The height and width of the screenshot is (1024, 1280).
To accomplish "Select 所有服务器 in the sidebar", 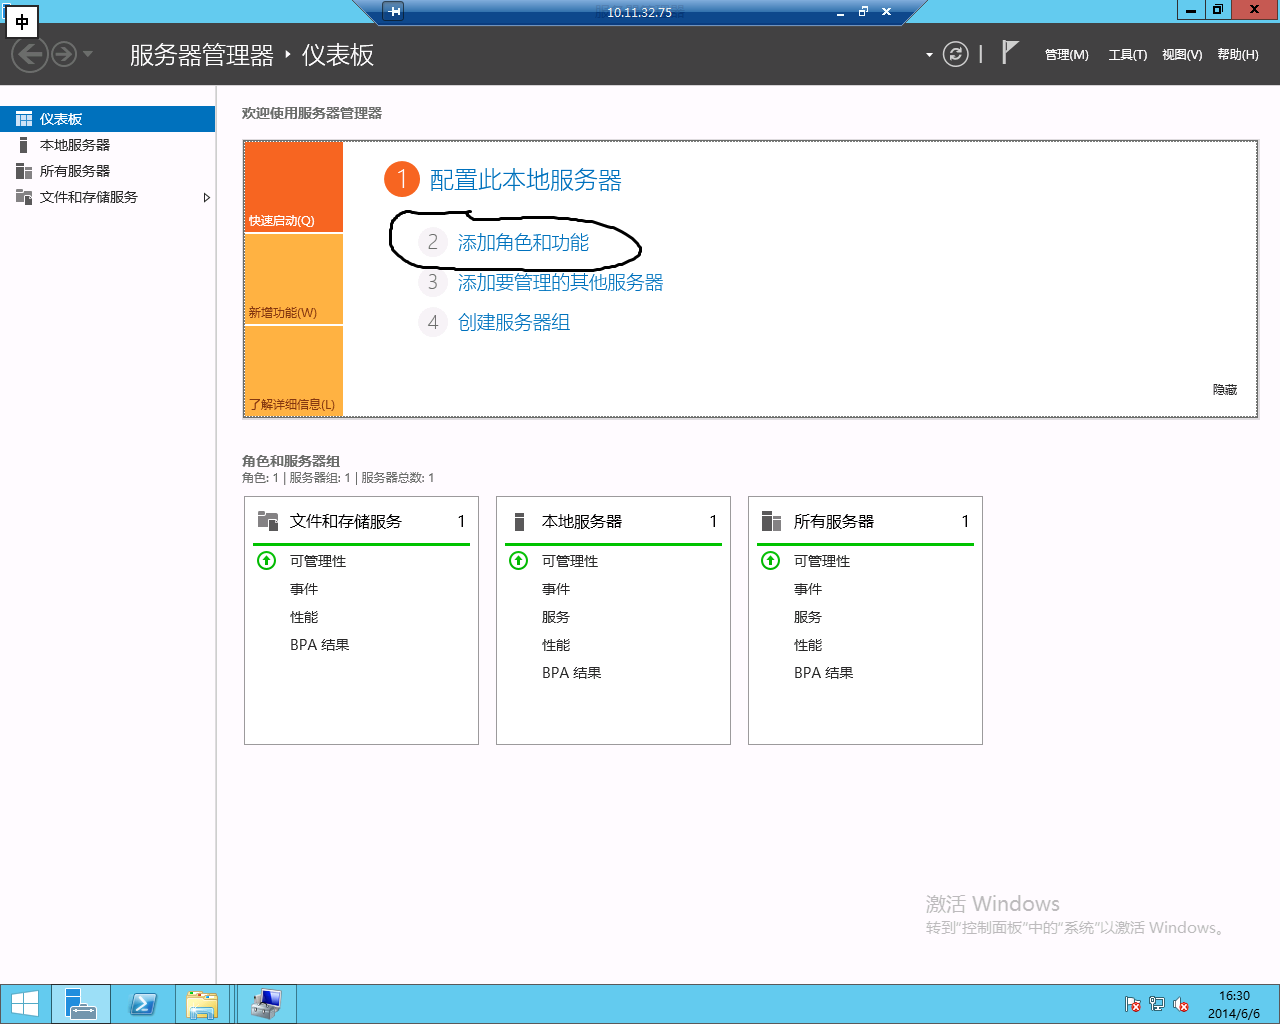I will [x=108, y=171].
